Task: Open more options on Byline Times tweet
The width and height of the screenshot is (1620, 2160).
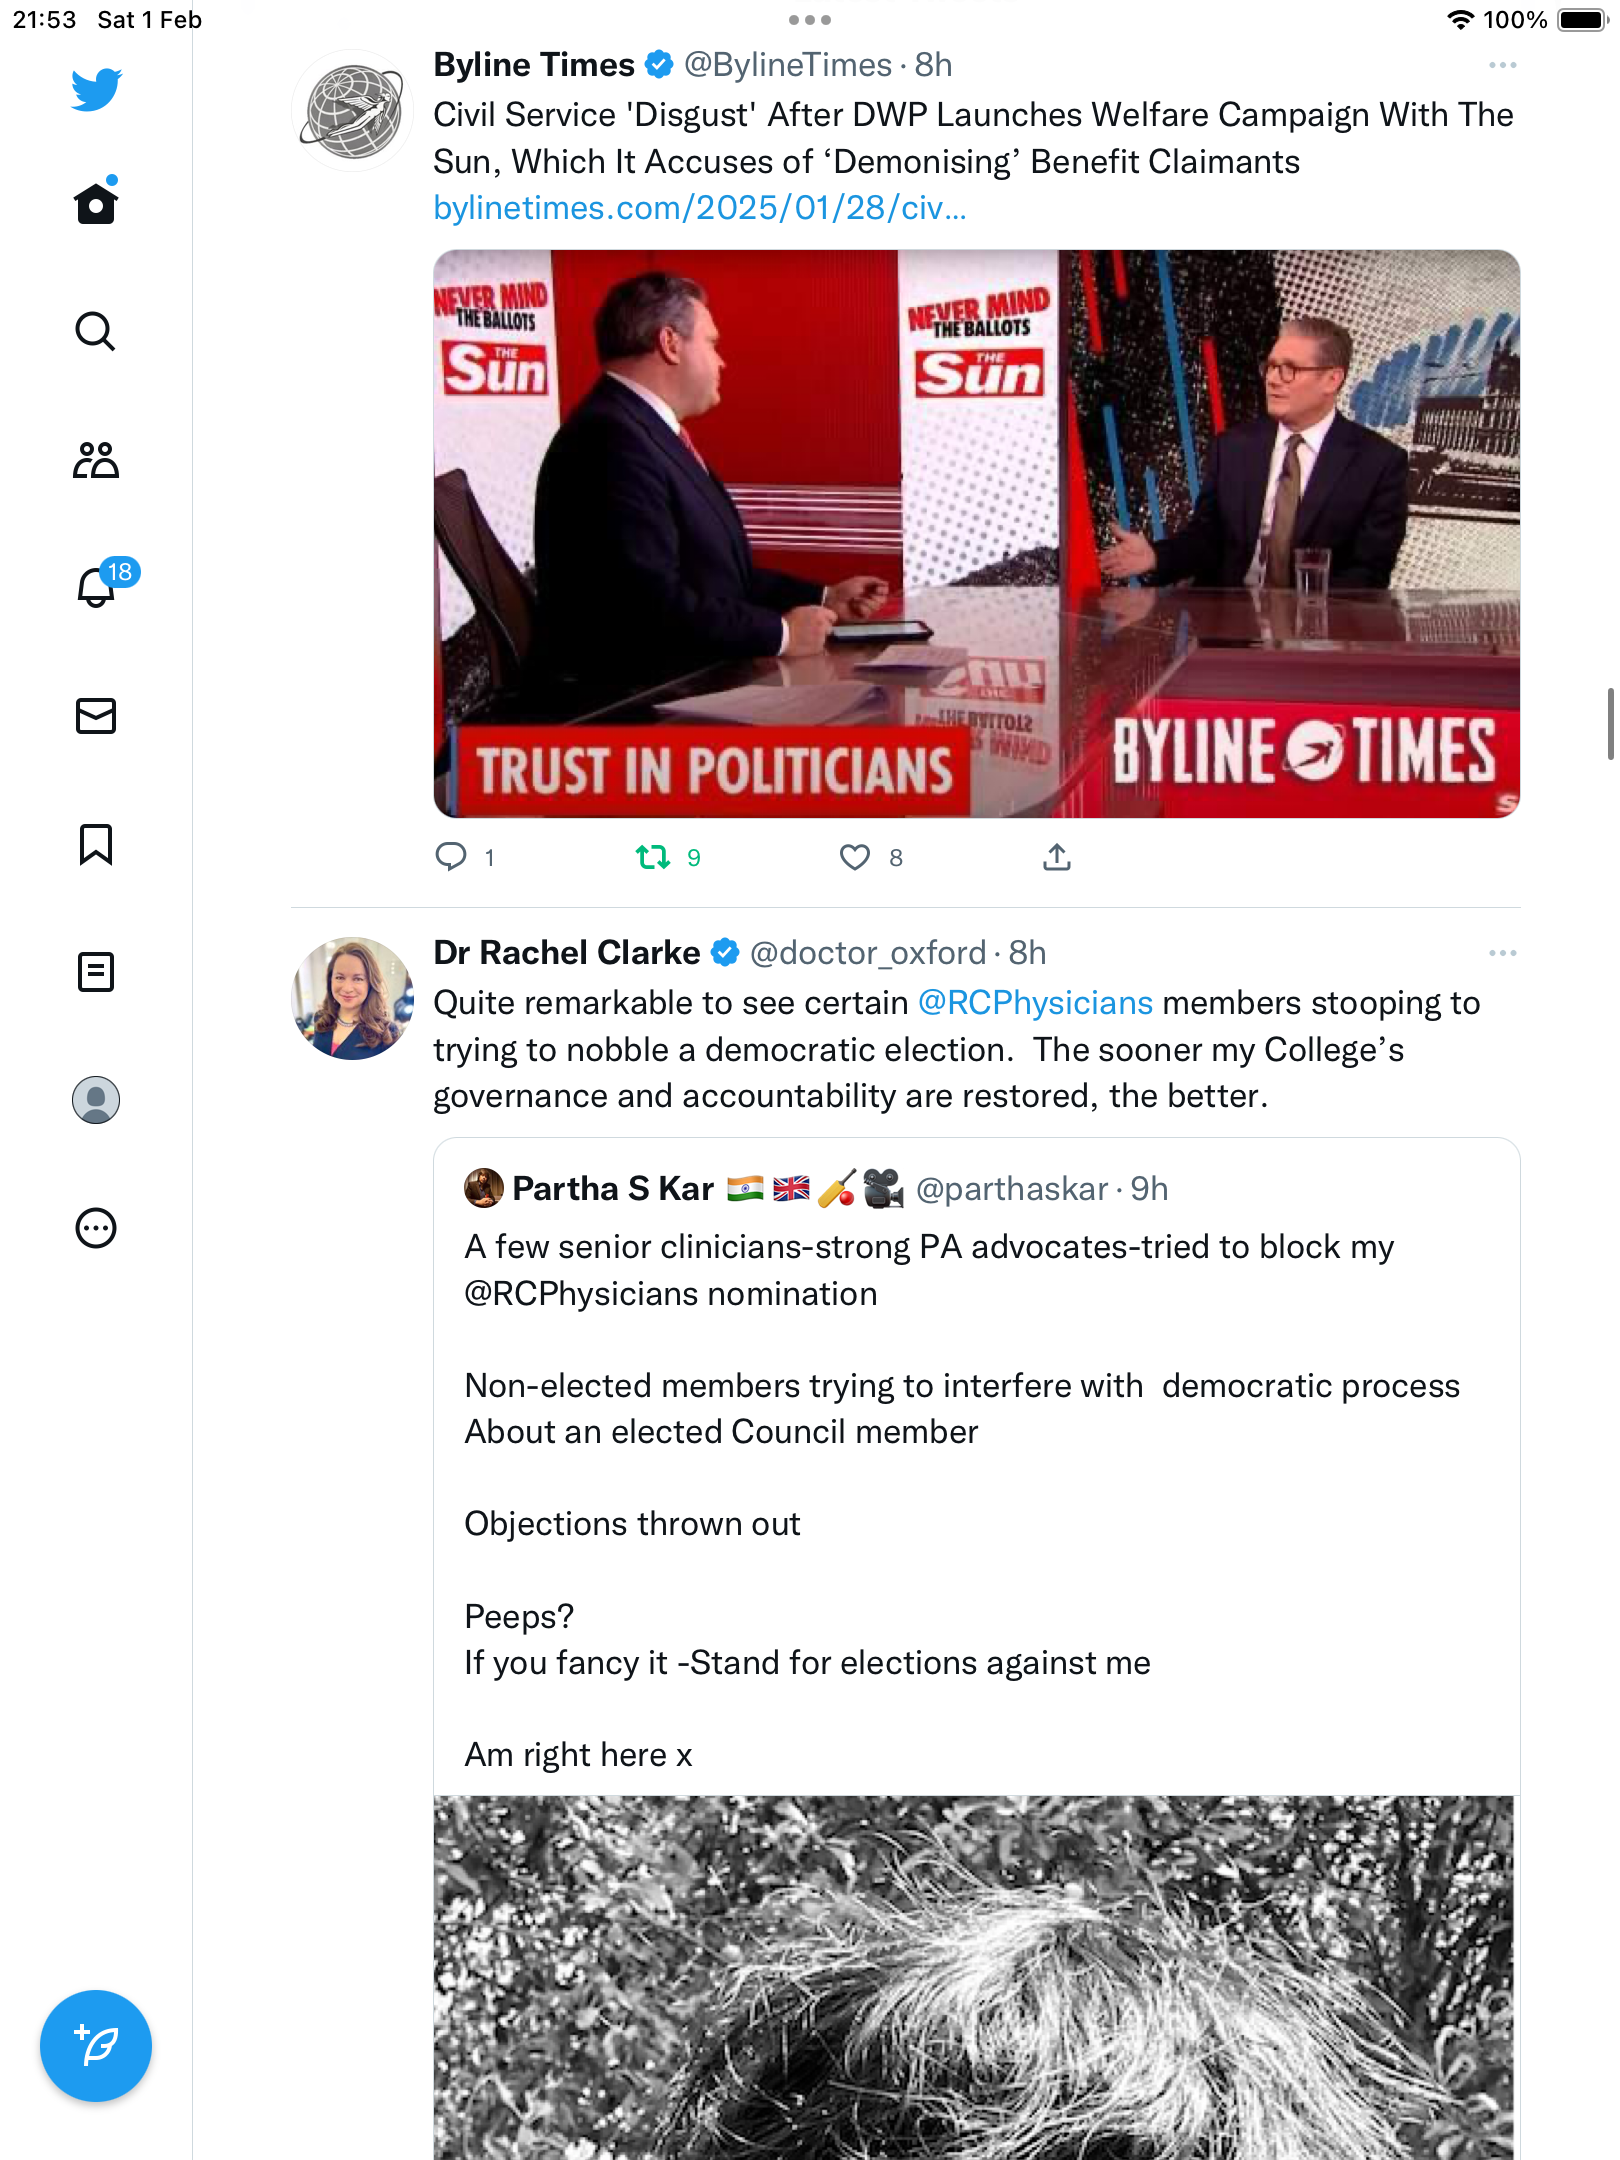Action: (1502, 65)
